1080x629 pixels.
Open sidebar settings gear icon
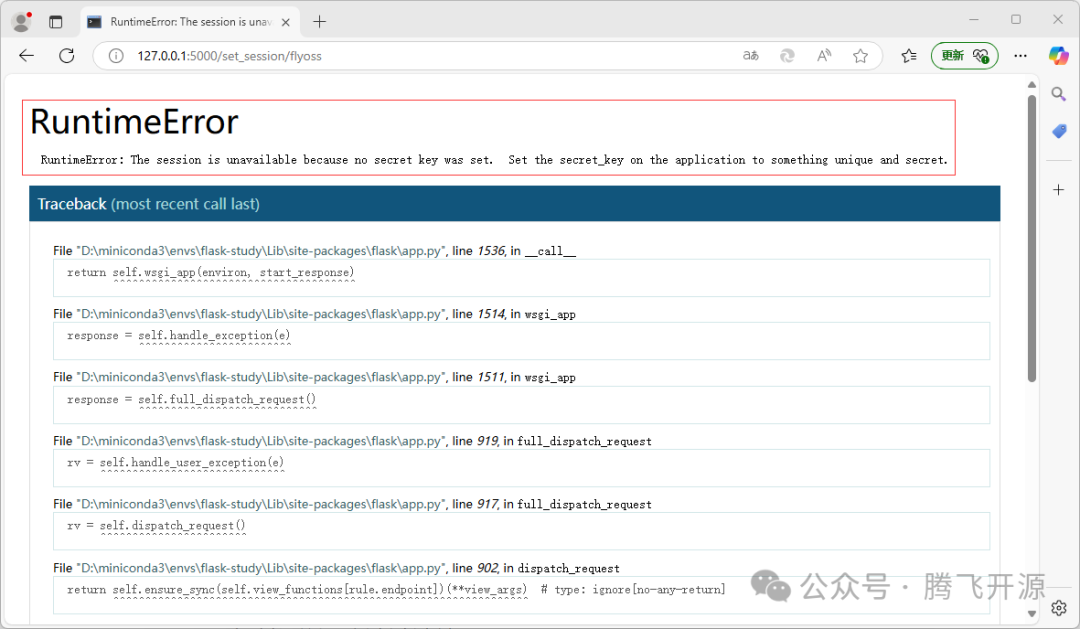[1059, 608]
